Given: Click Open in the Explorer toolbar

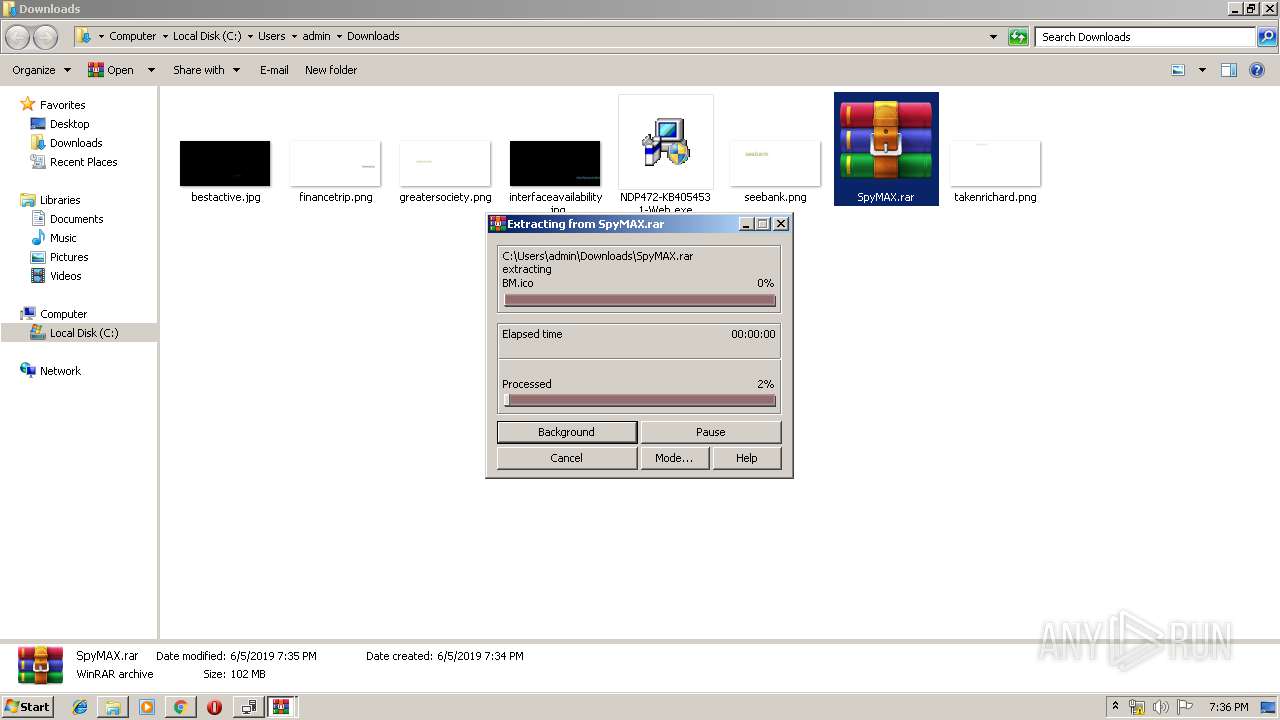Looking at the screenshot, I should 112,70.
